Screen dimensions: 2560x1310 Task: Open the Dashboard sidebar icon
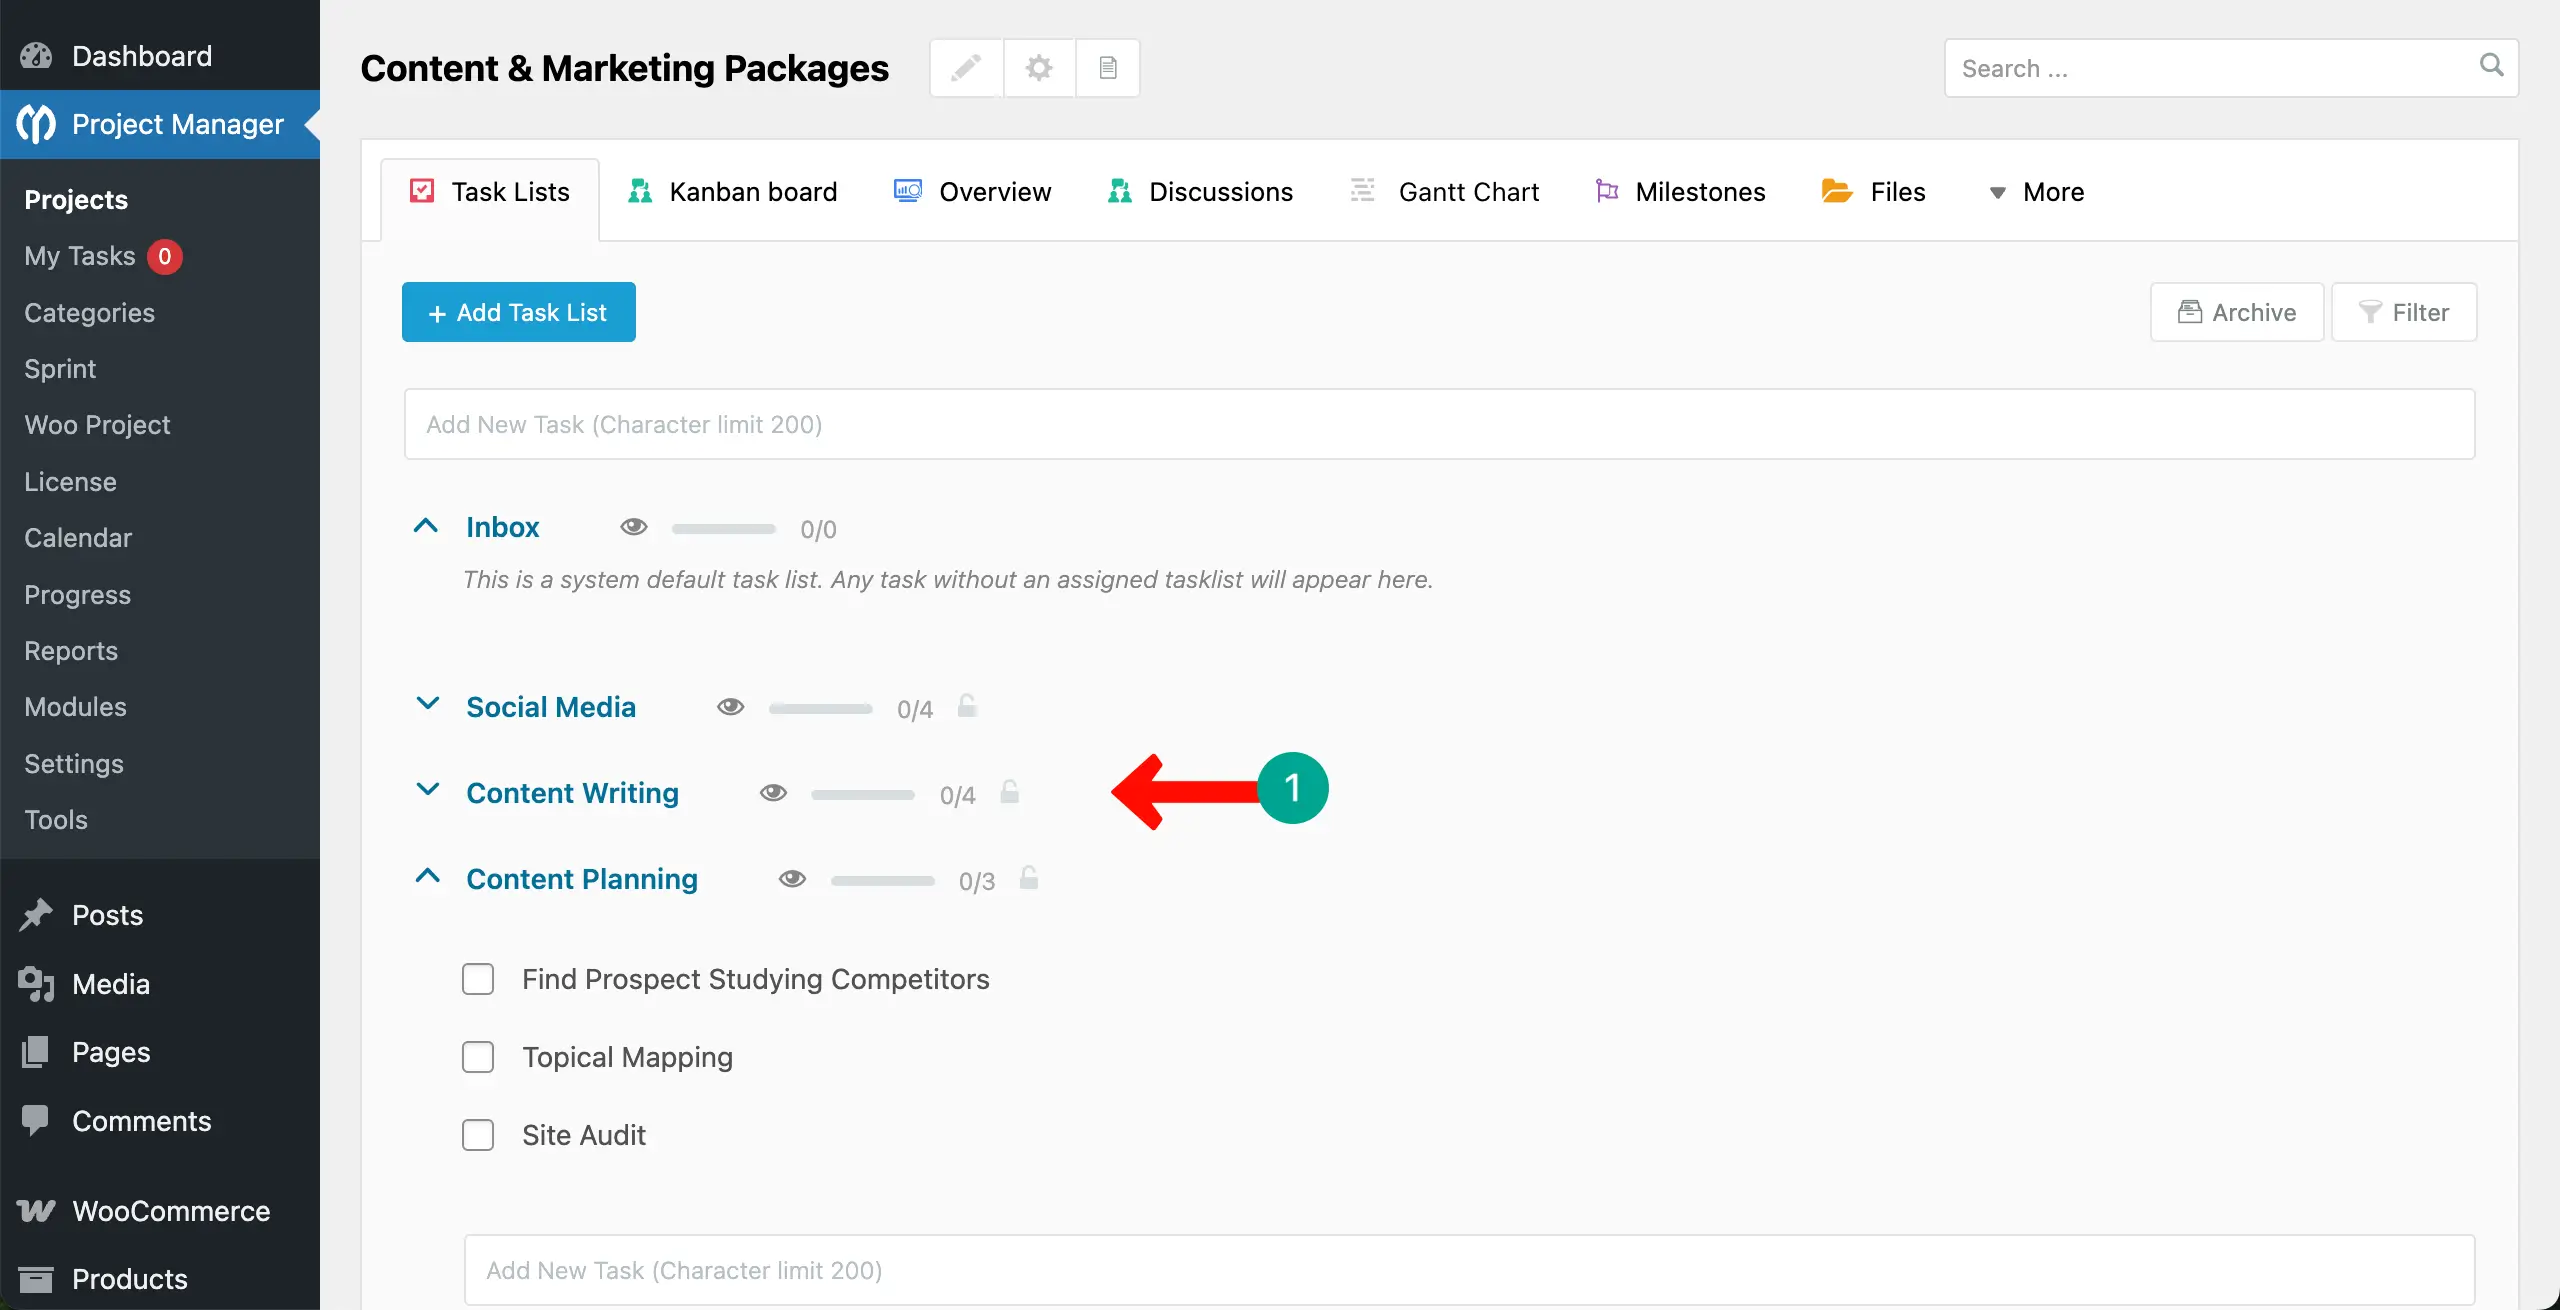(x=36, y=56)
